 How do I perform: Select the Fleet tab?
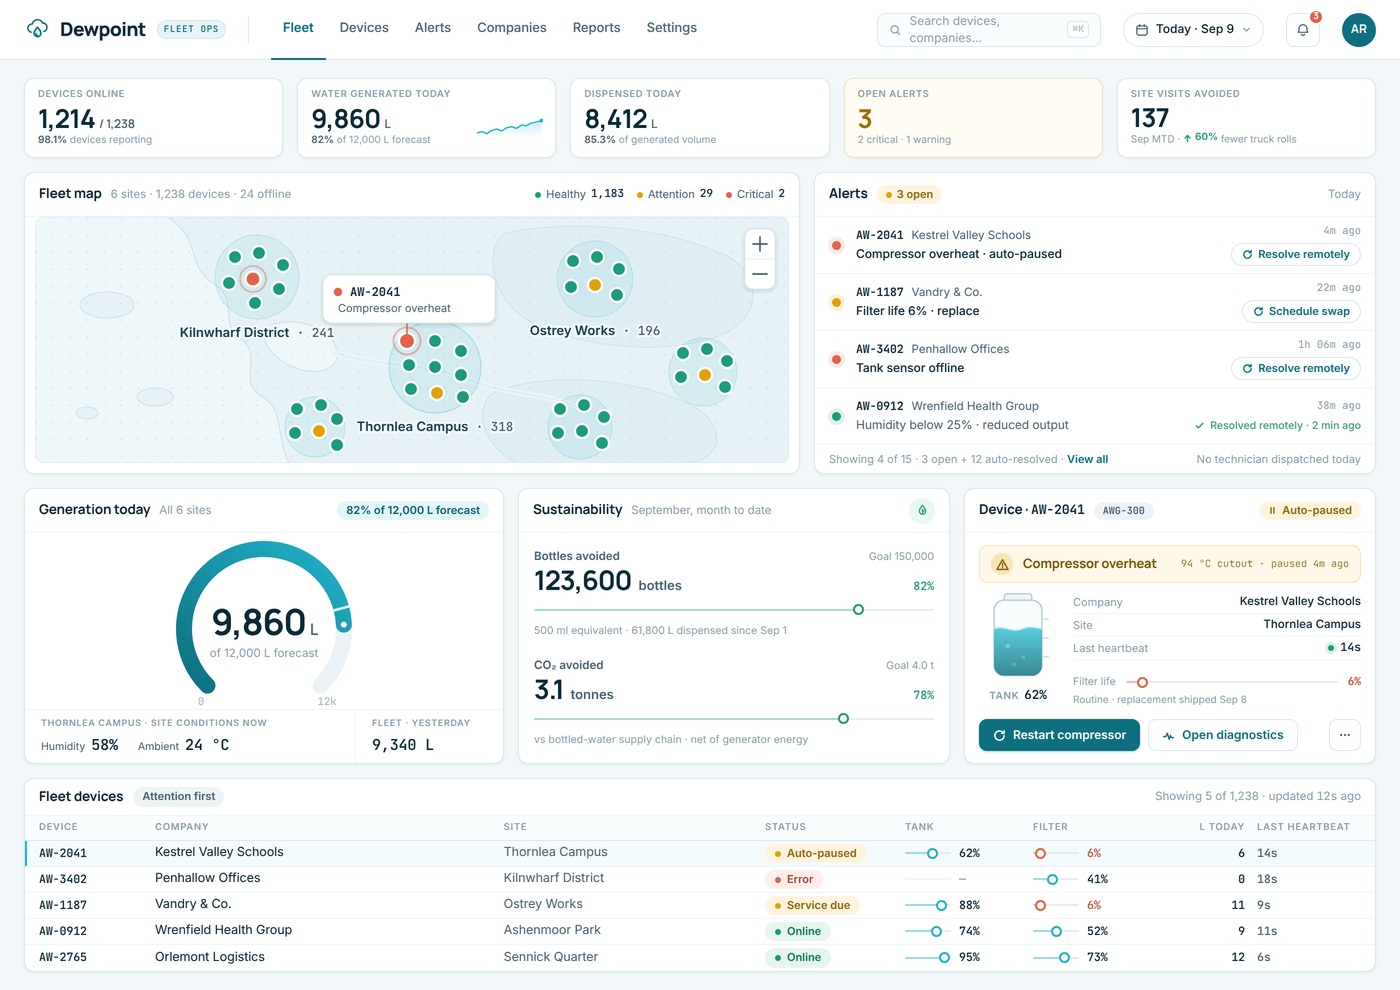(298, 28)
